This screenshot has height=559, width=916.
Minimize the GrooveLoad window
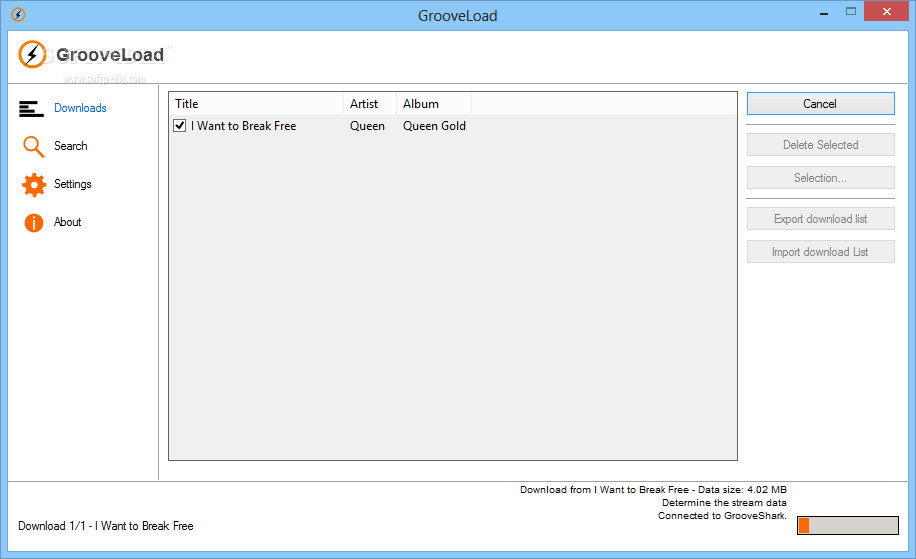824,12
